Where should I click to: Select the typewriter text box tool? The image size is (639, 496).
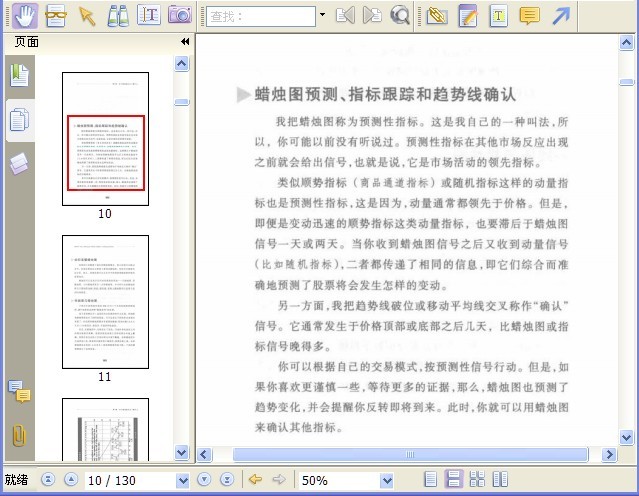pos(498,16)
